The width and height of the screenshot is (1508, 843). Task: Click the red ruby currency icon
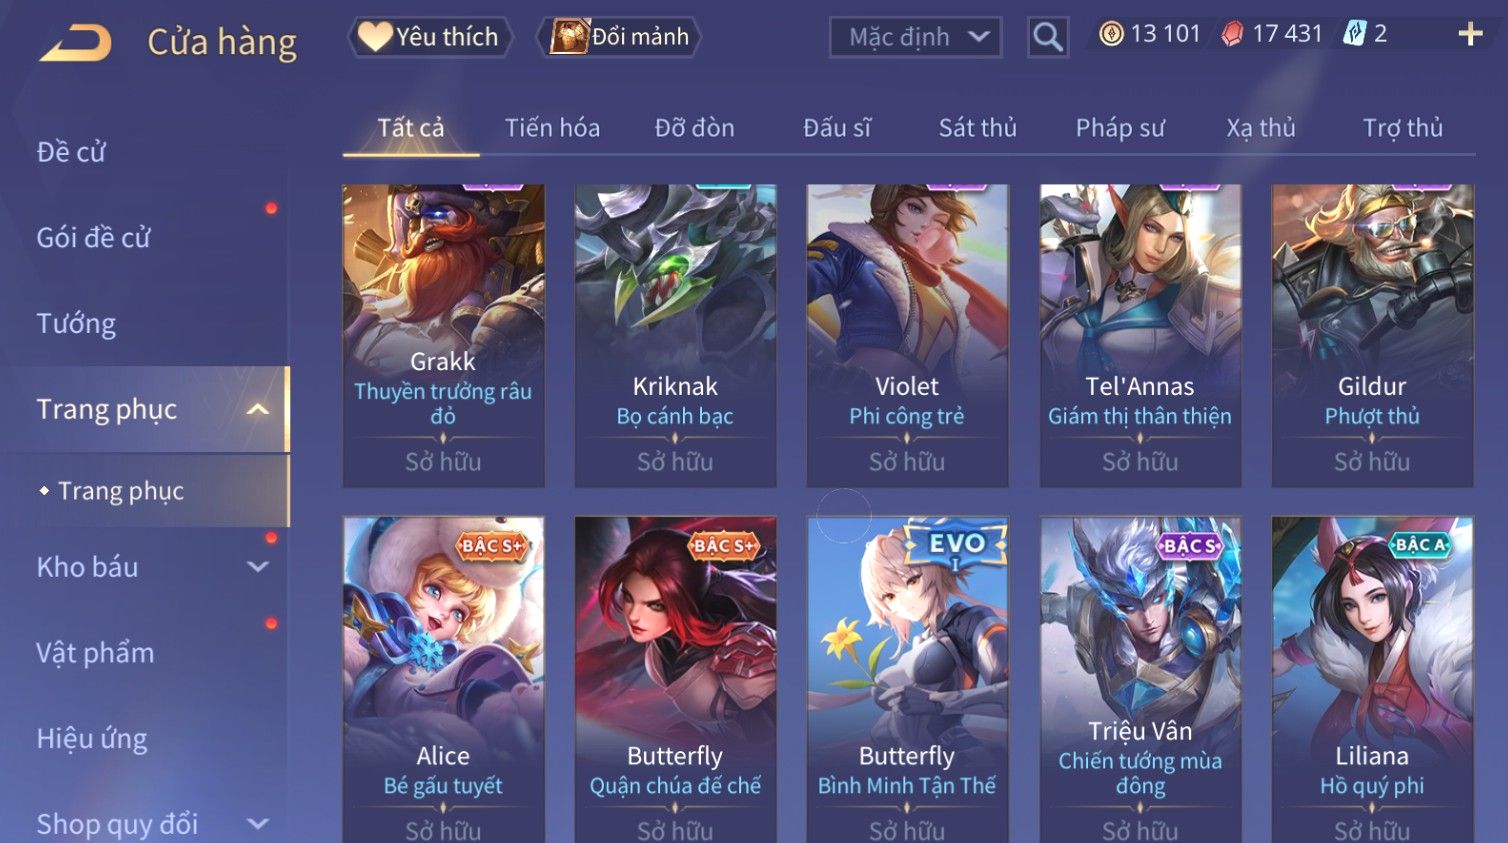1233,34
